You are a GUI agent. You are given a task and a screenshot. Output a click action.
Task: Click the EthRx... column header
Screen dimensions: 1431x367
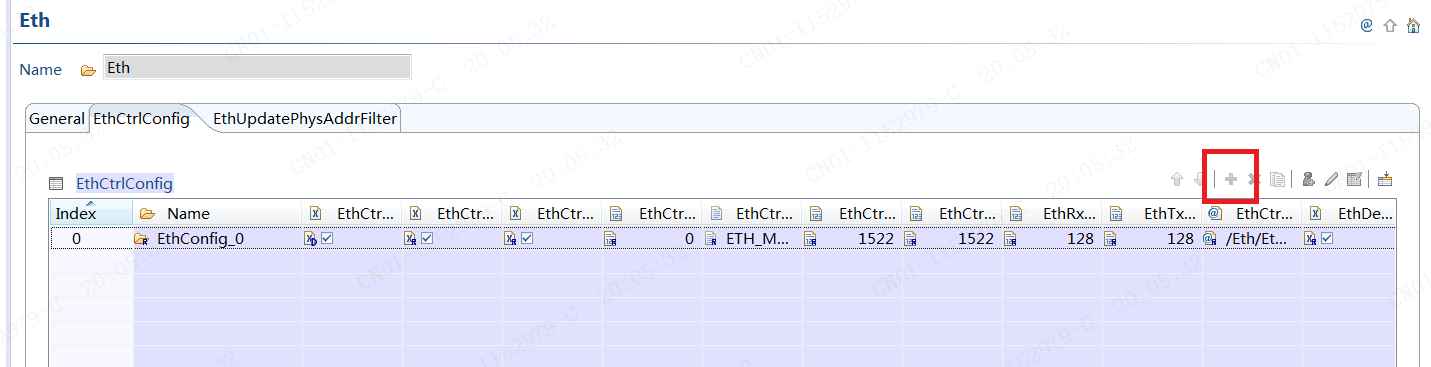click(x=1052, y=213)
